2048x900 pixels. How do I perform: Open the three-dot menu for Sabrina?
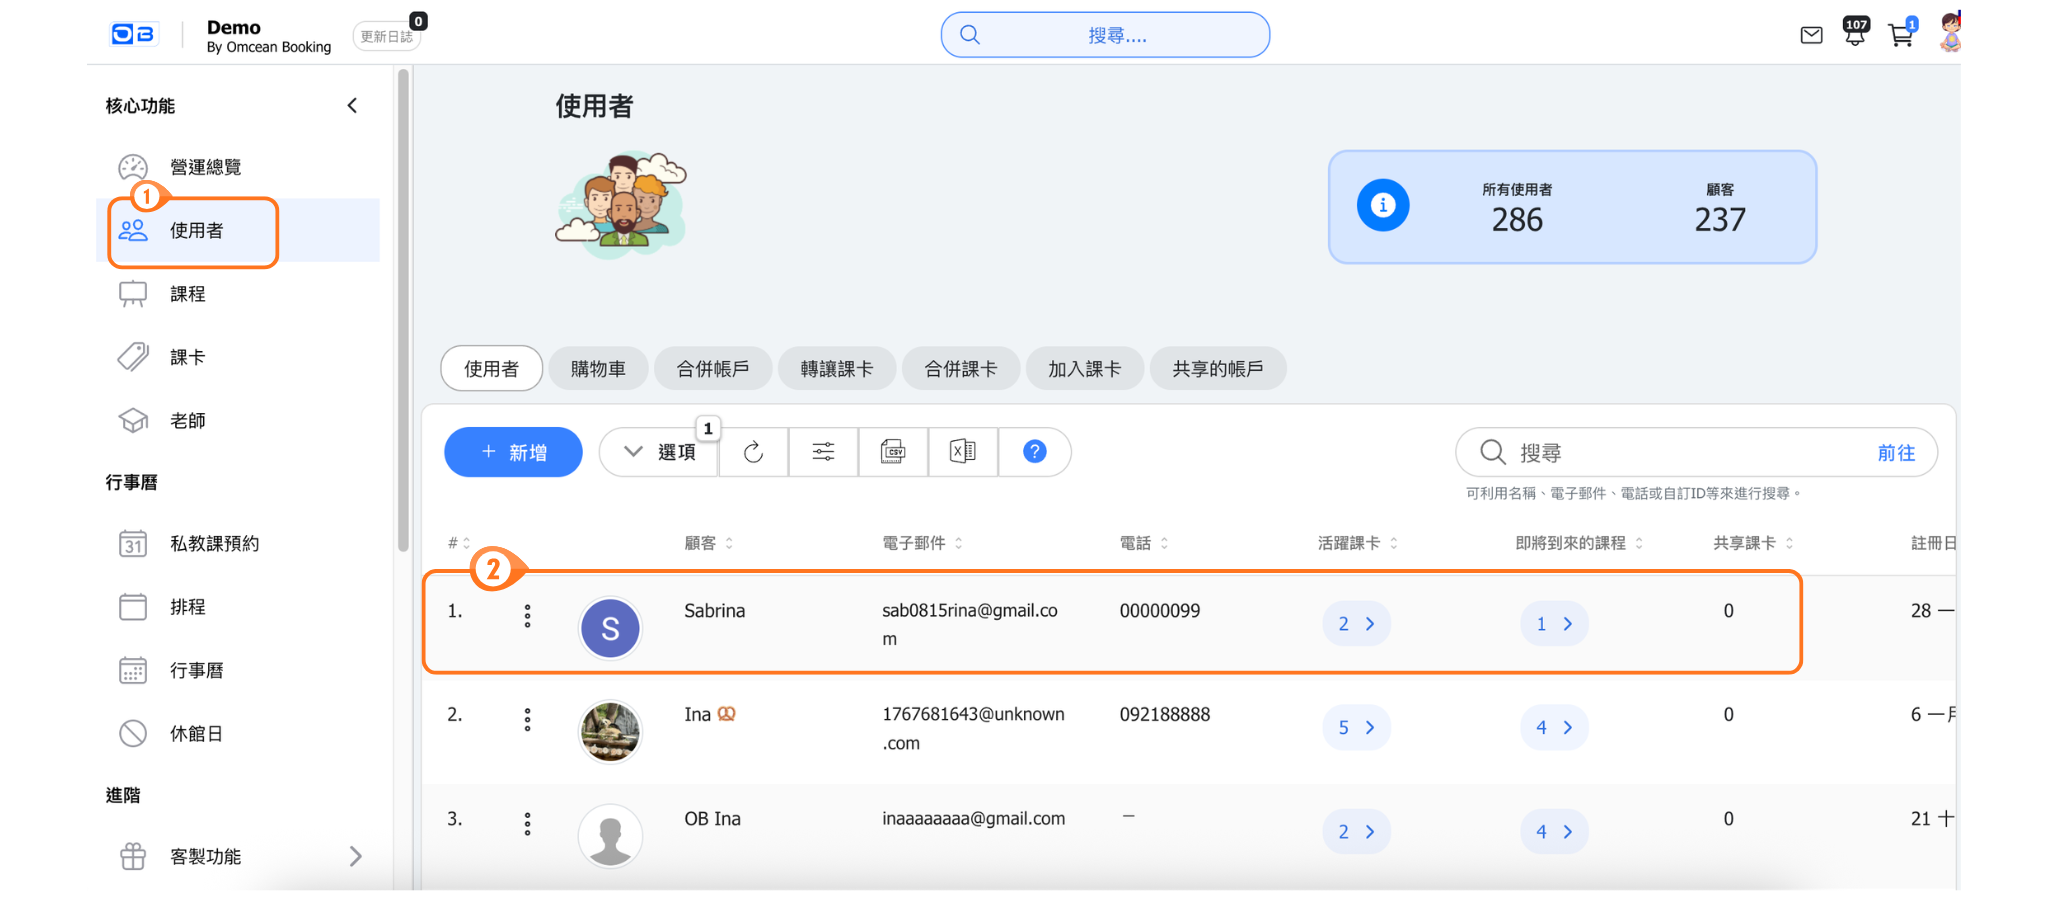(527, 616)
